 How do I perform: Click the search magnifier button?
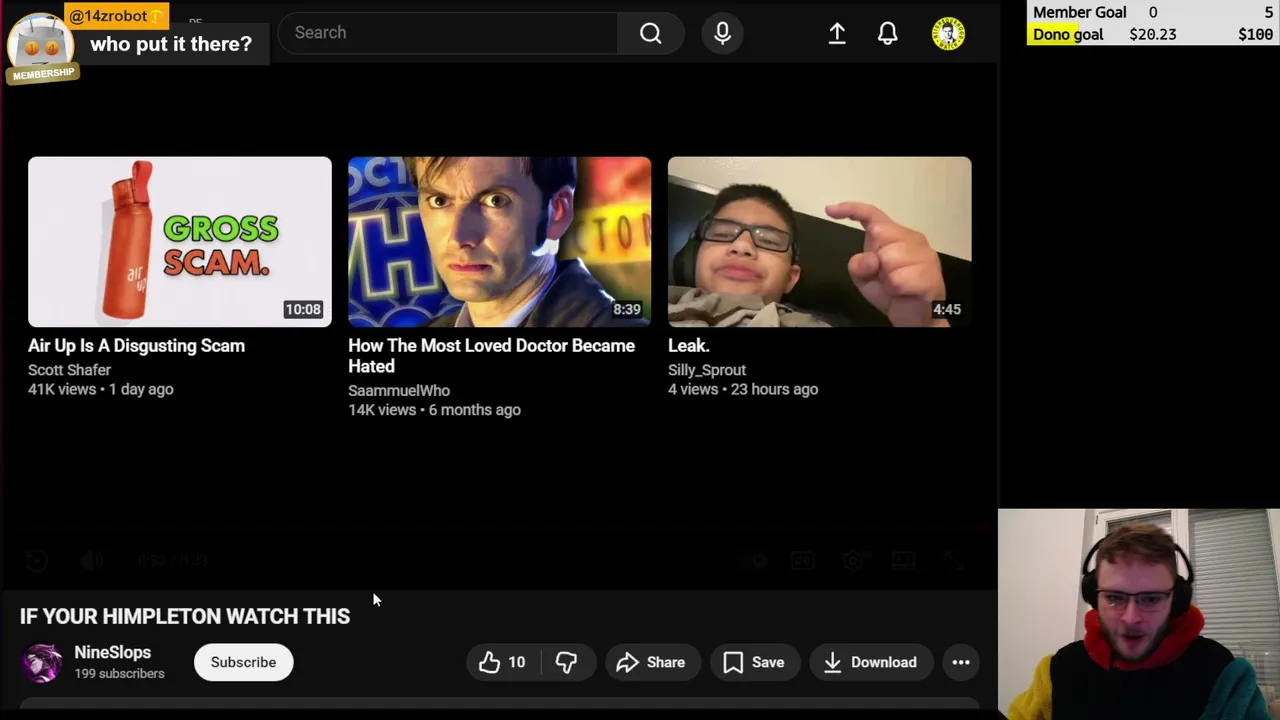coord(650,33)
